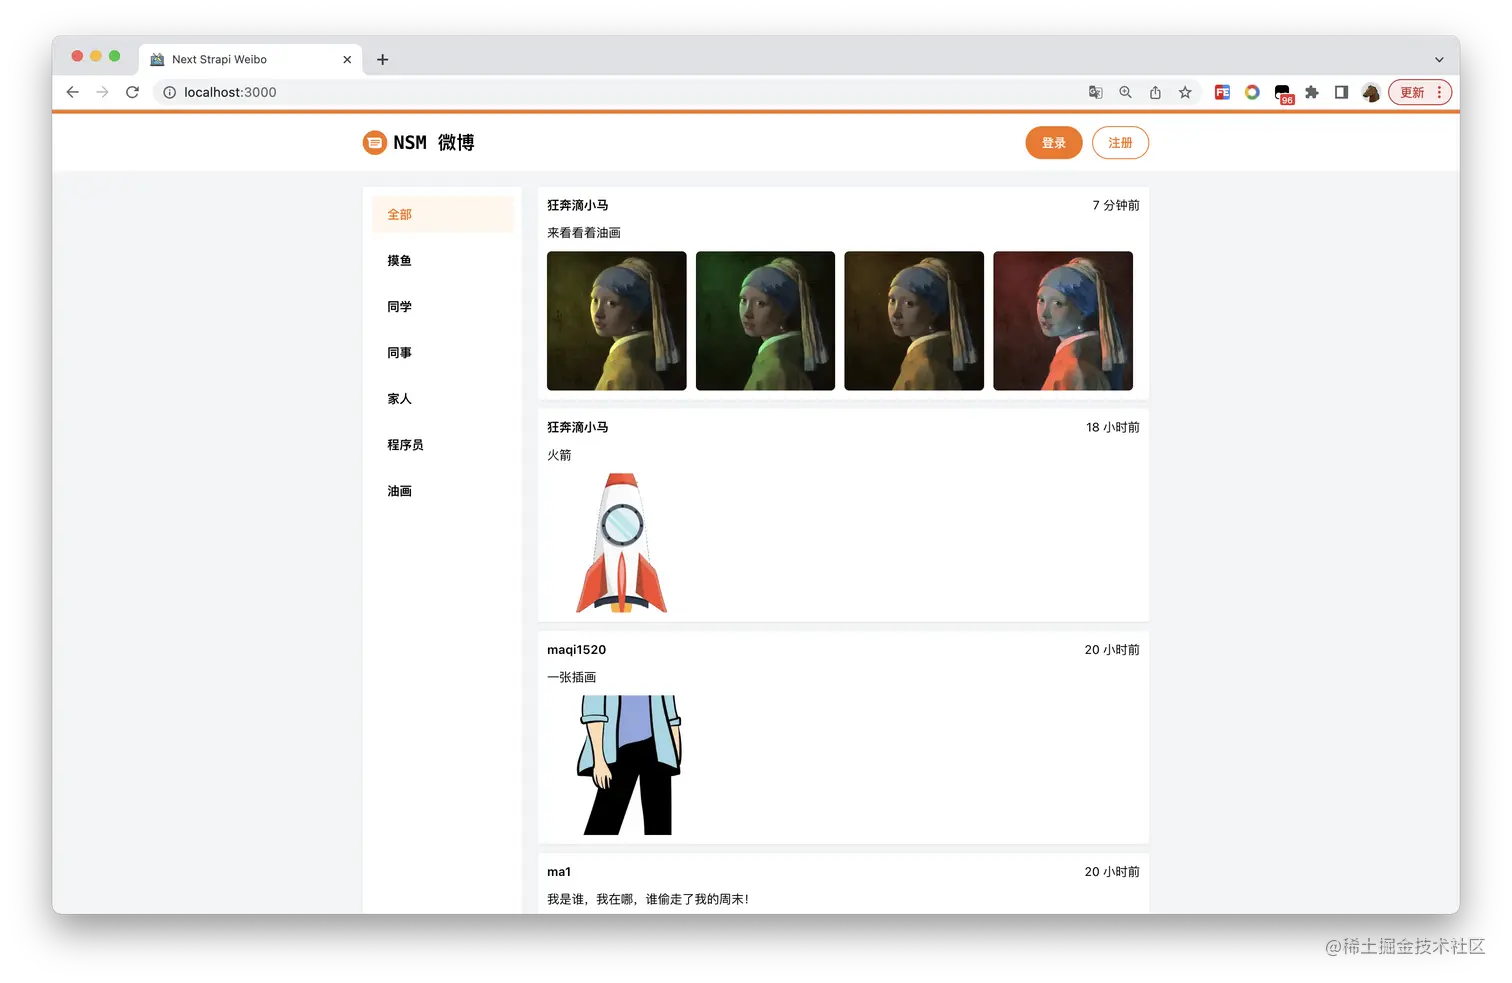Click the post text 来看看油画
1512x983 pixels.
[x=584, y=232]
